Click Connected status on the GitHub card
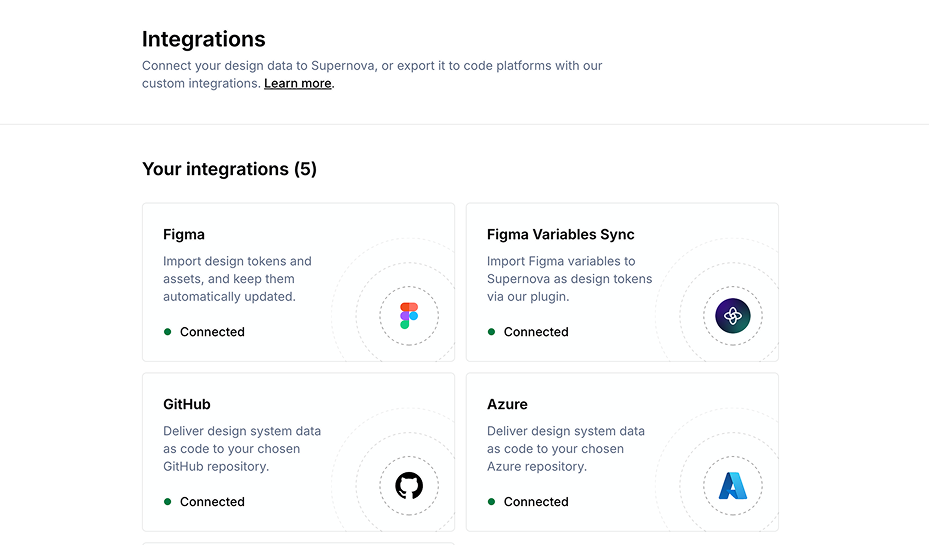929x545 pixels. point(211,502)
